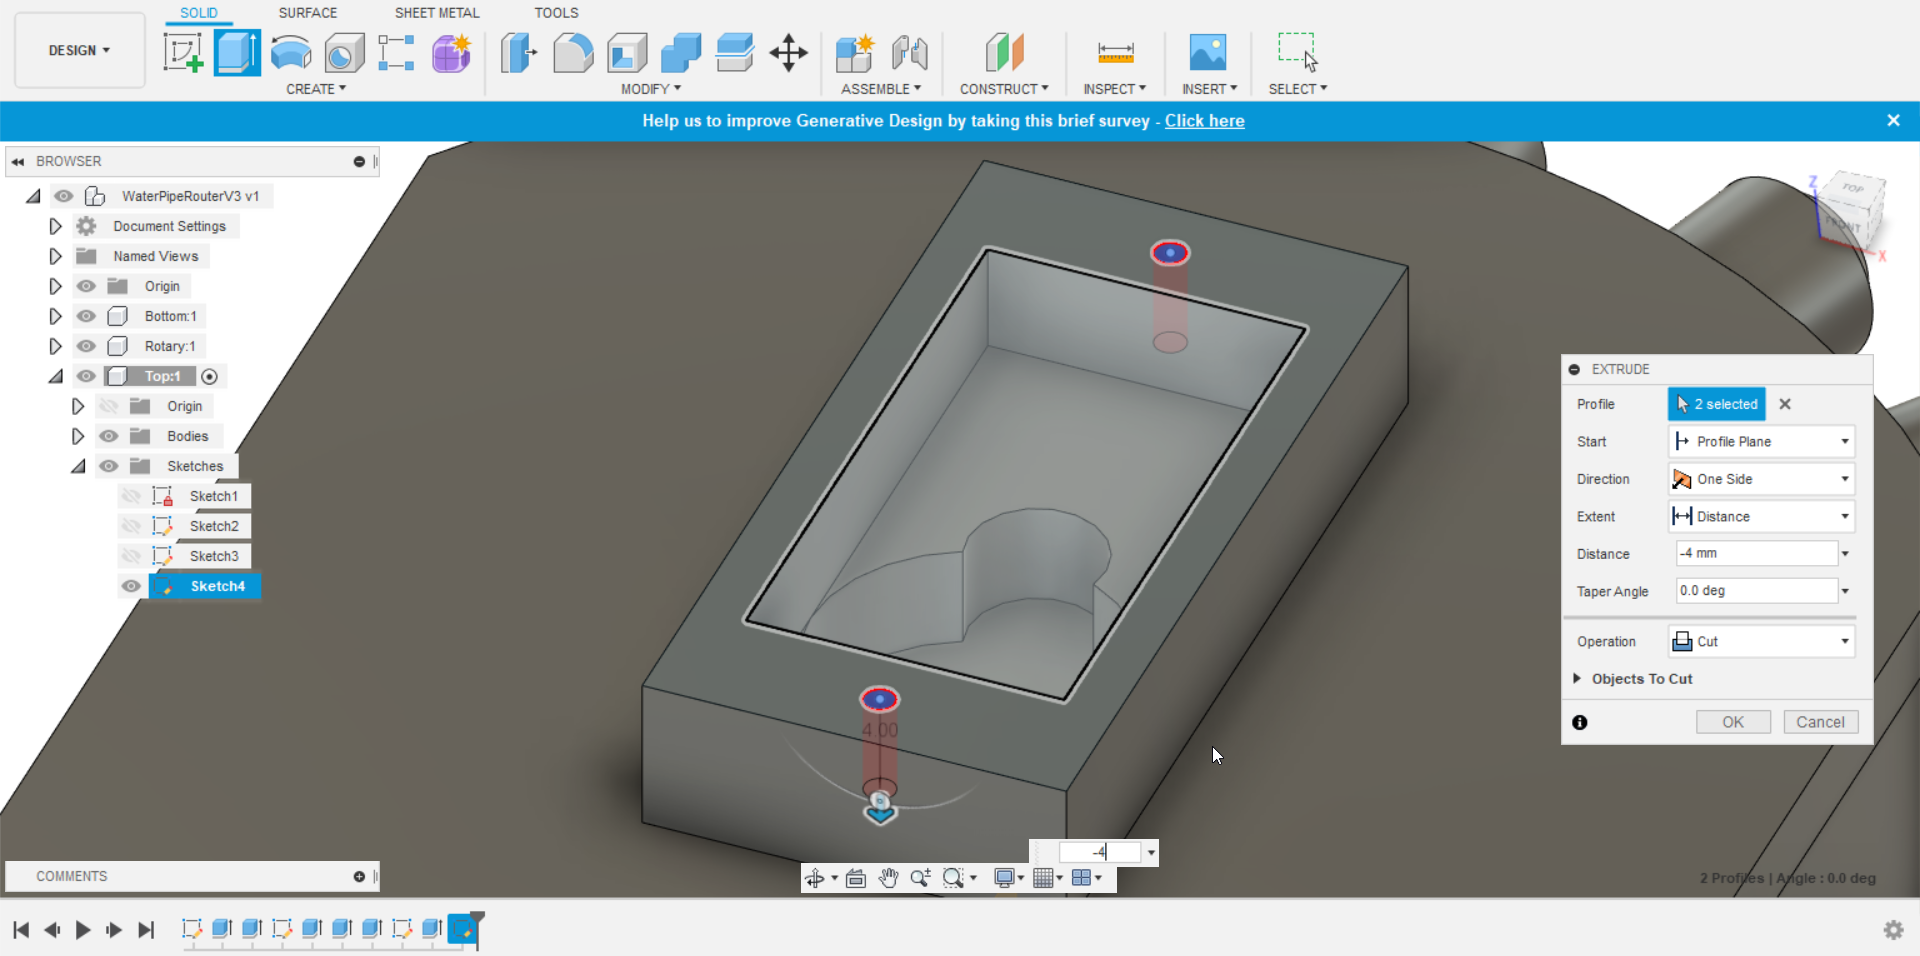Collapse the Sketches folder
This screenshot has height=956, width=1920.
pyautogui.click(x=78, y=466)
